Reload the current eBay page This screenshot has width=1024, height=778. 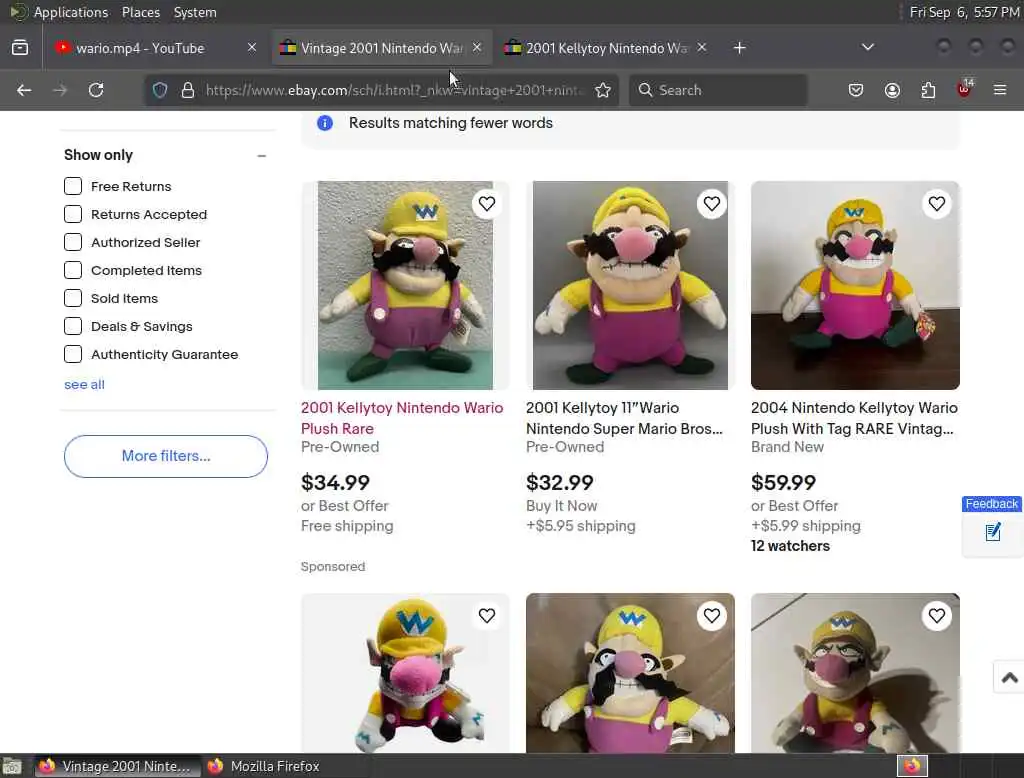(96, 90)
